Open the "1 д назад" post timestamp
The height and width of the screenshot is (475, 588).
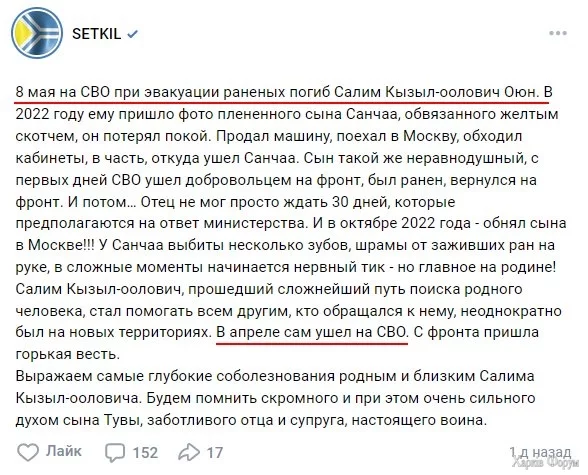[x=540, y=452]
